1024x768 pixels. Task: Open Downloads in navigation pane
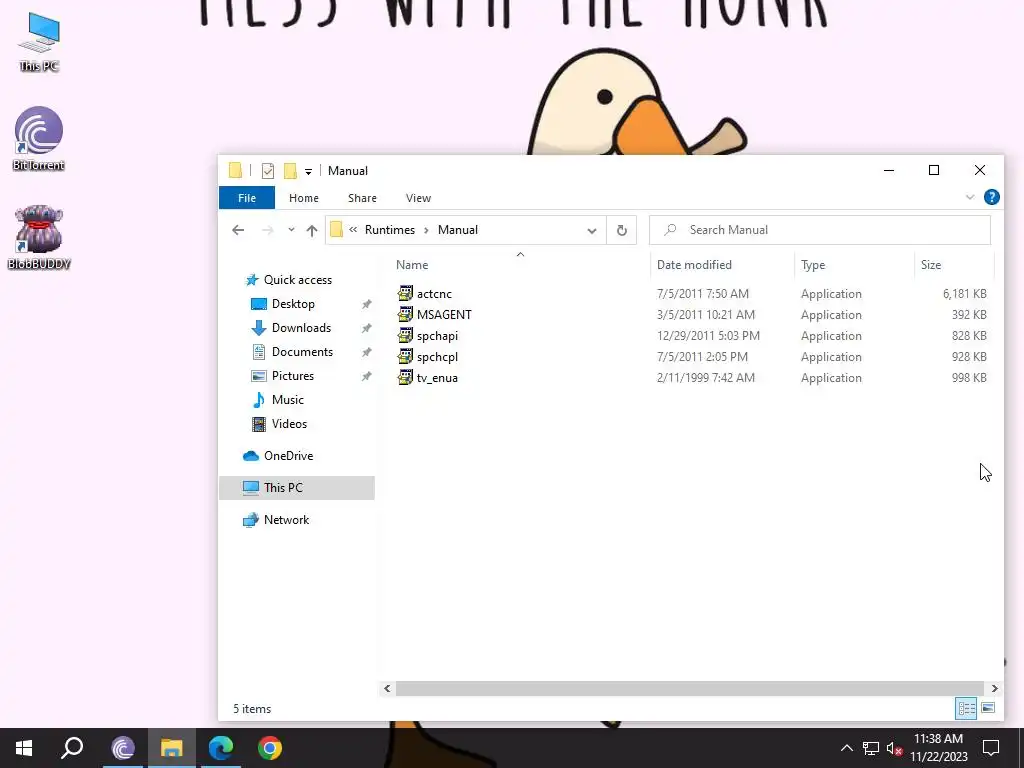301,328
